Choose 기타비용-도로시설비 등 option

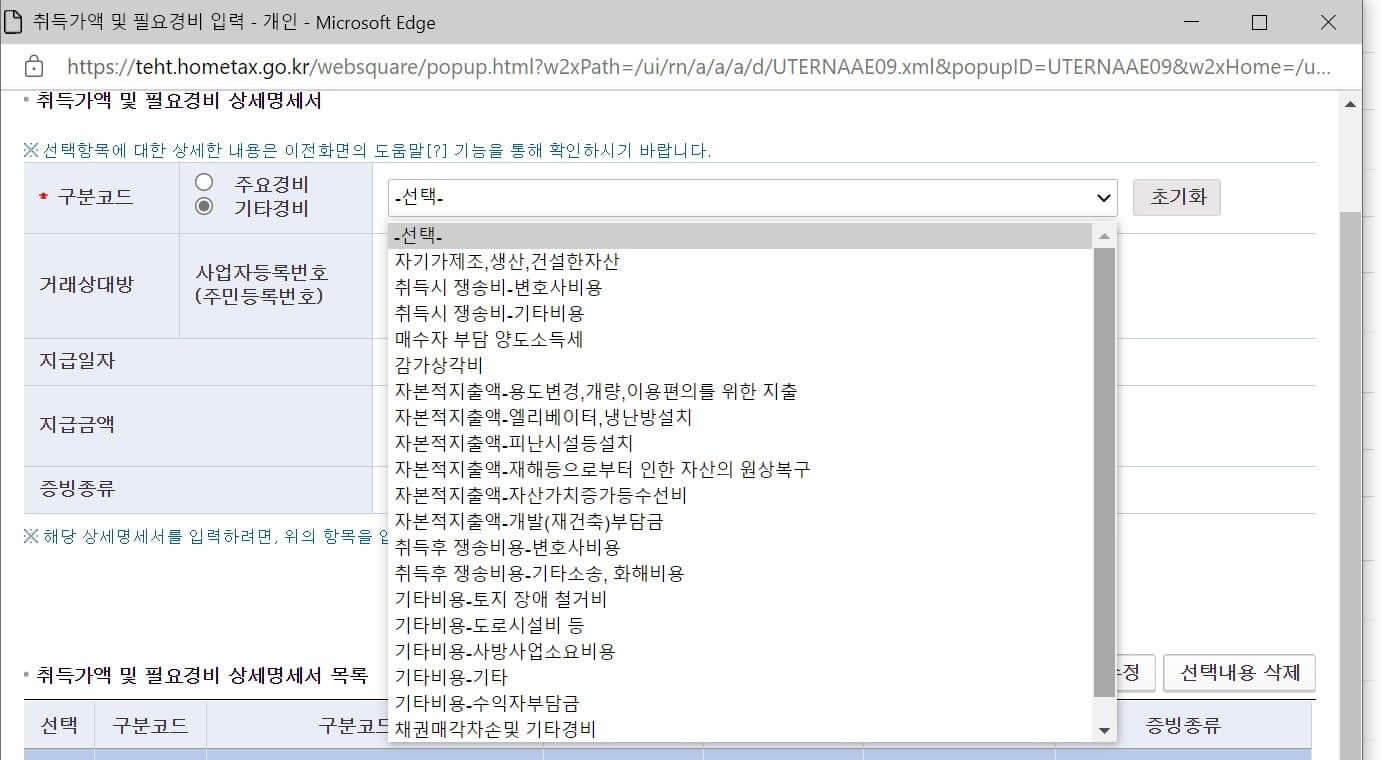click(x=741, y=626)
